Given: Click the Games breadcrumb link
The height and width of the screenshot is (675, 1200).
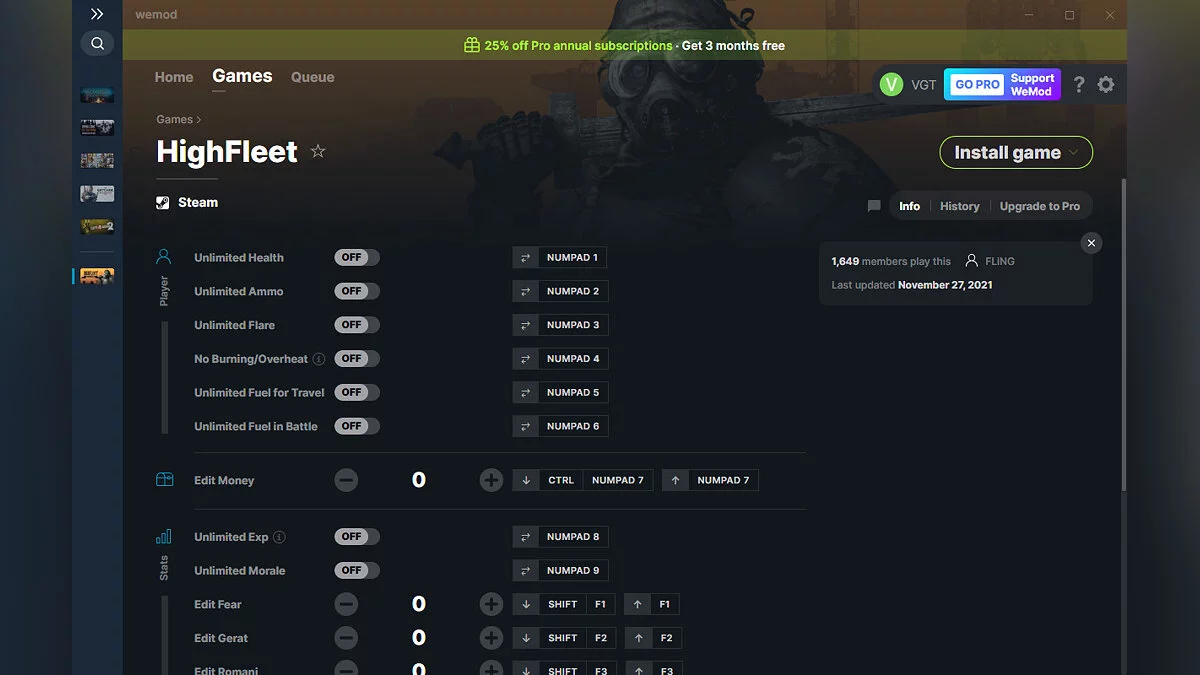Looking at the screenshot, I should click(x=174, y=119).
